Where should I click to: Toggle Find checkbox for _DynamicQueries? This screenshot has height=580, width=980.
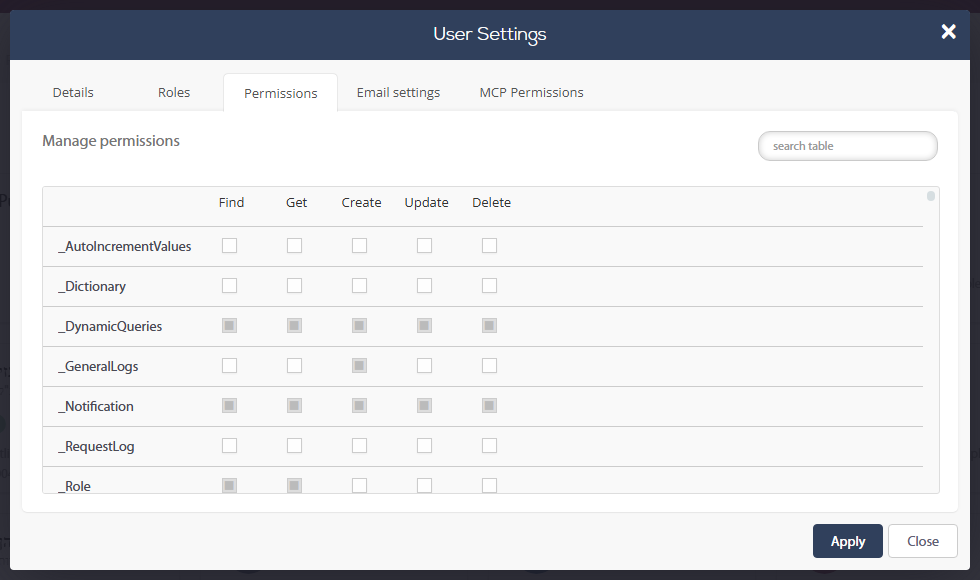click(229, 326)
